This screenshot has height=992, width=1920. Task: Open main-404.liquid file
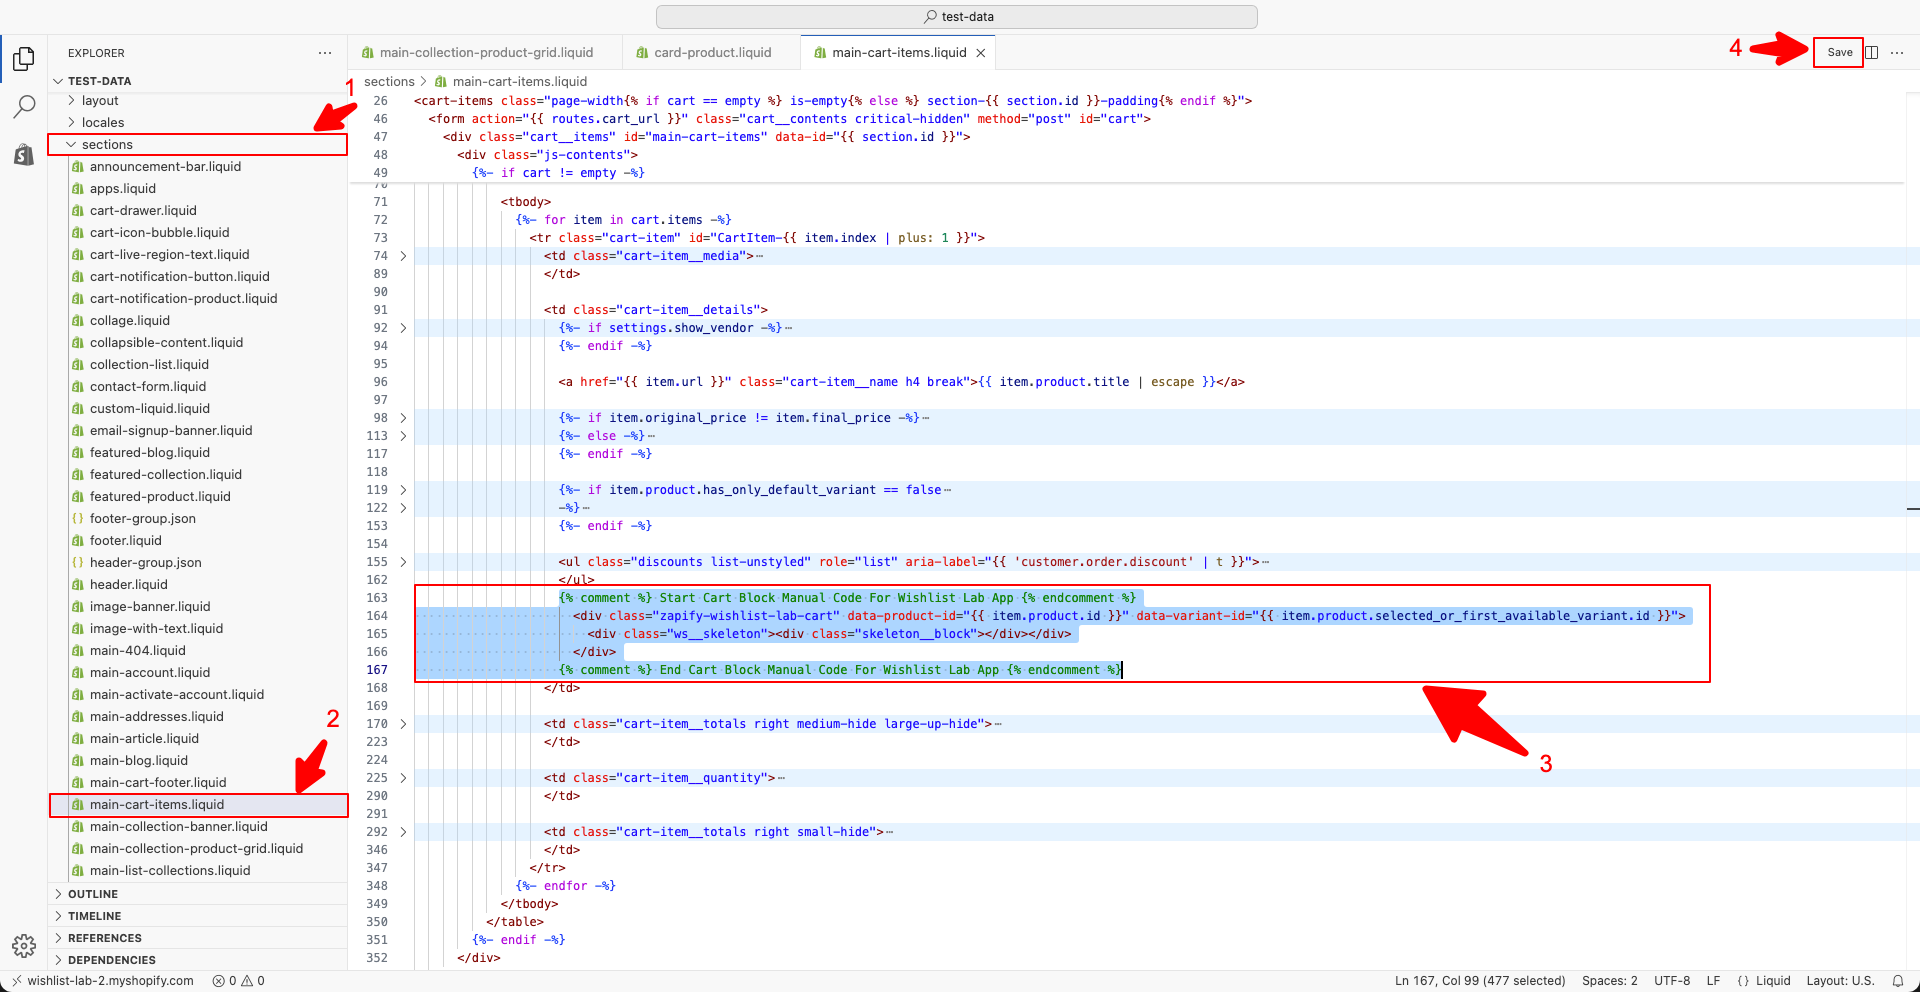(x=138, y=651)
